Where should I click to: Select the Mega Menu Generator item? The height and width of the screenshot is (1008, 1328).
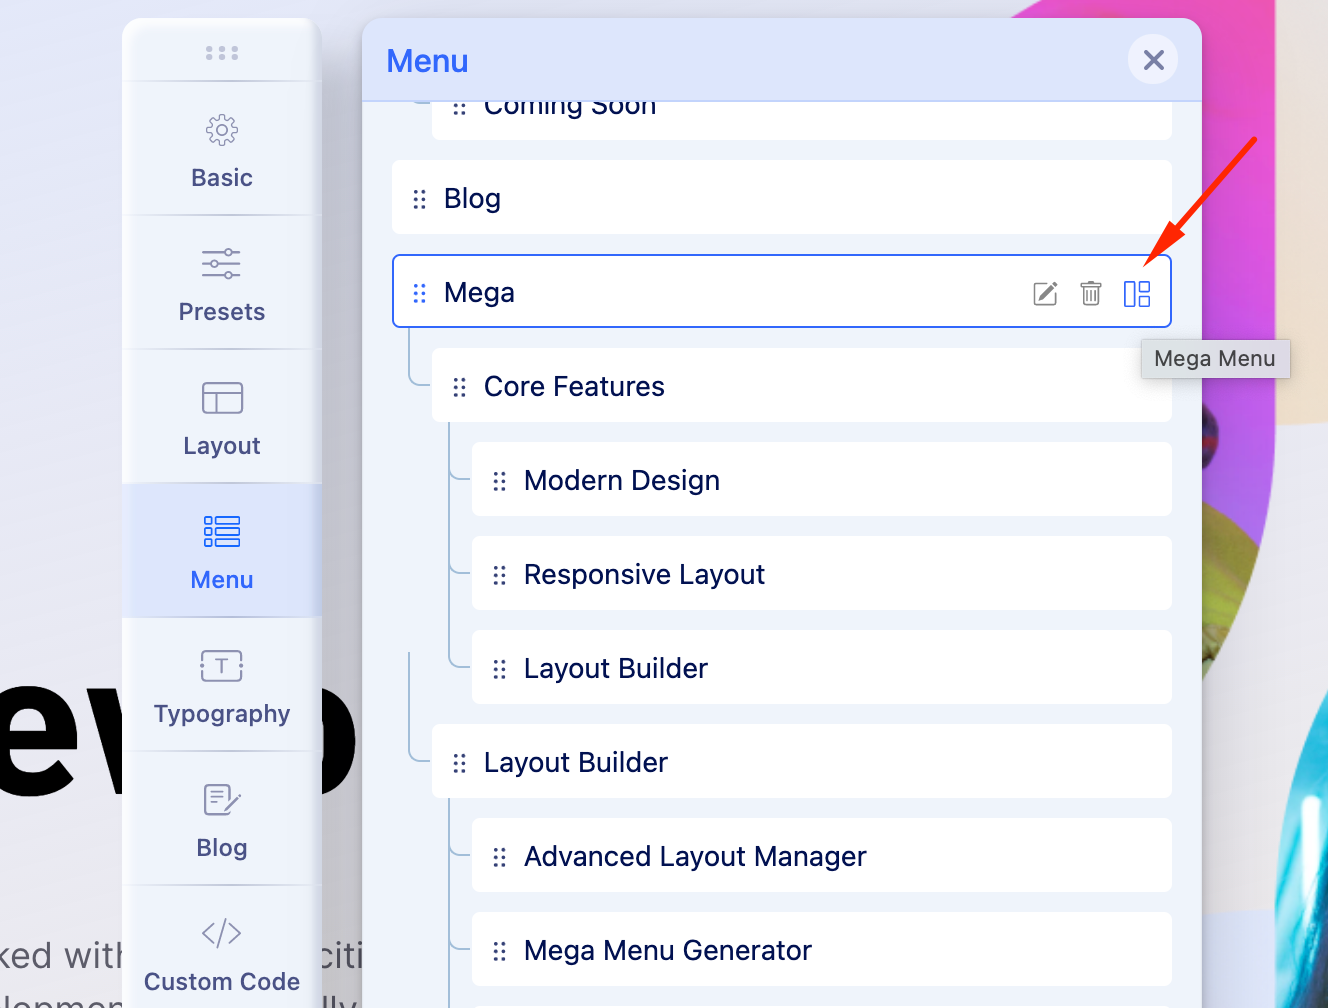[822, 949]
